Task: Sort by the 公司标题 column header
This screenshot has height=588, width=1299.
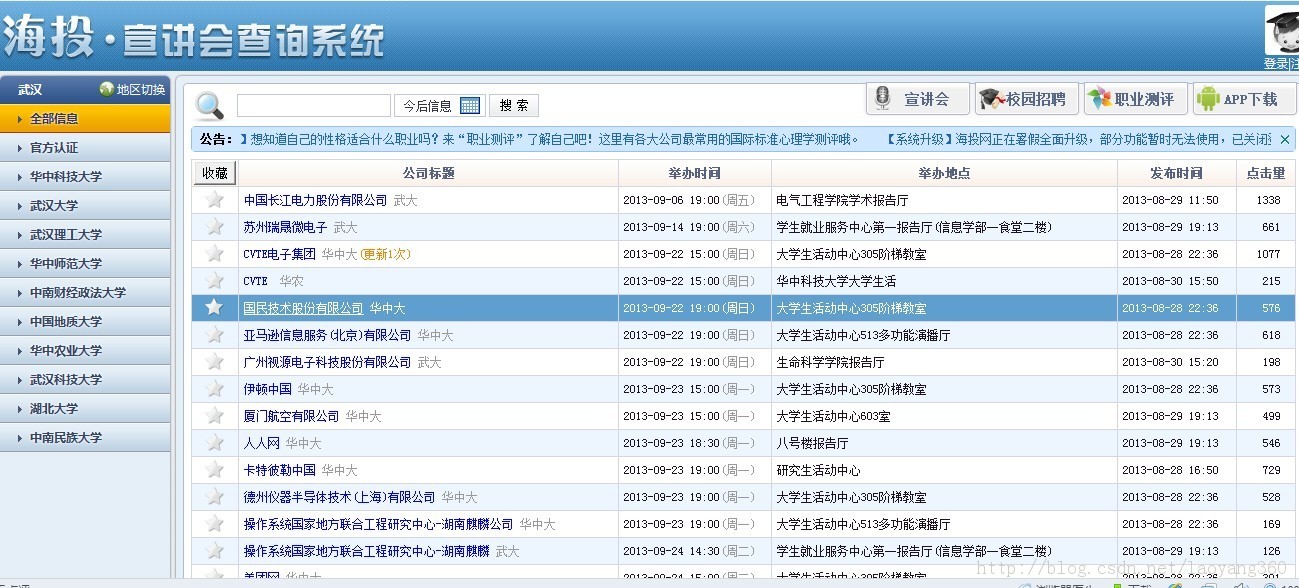Action: click(x=429, y=173)
